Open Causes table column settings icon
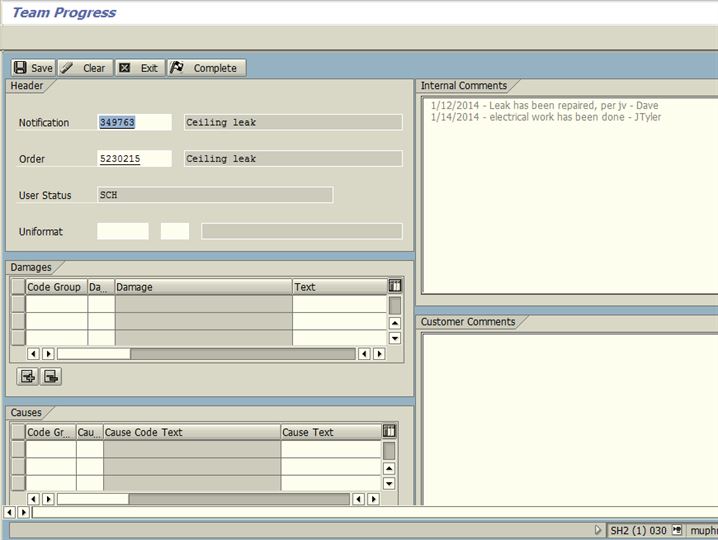Screen dimensions: 718x540 pos(389,432)
